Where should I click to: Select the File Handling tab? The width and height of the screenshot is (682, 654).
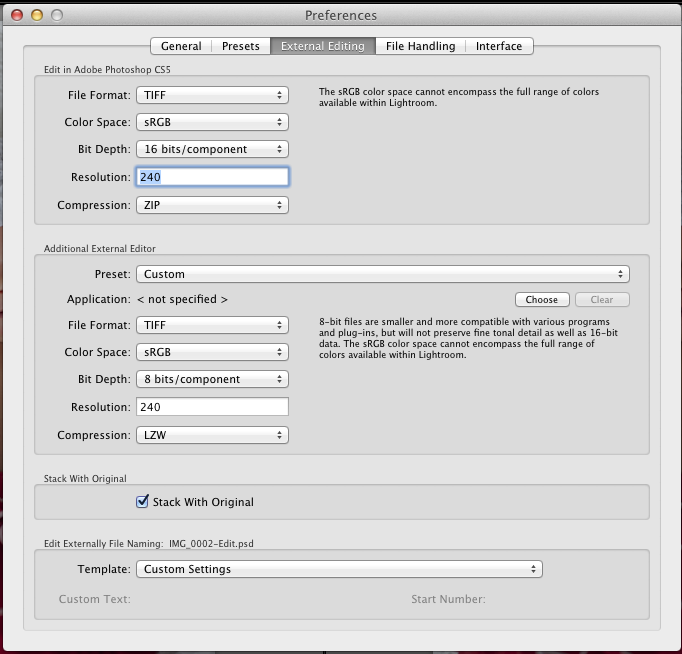pyautogui.click(x=420, y=46)
